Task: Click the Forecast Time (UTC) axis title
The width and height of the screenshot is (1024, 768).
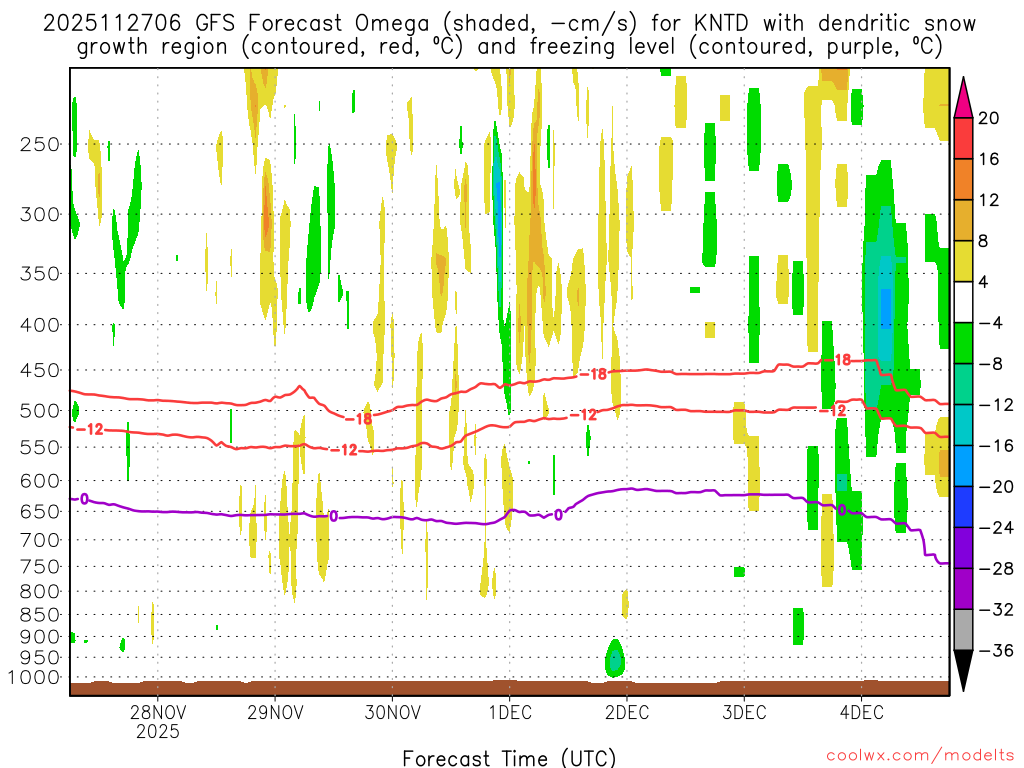Action: point(509,758)
